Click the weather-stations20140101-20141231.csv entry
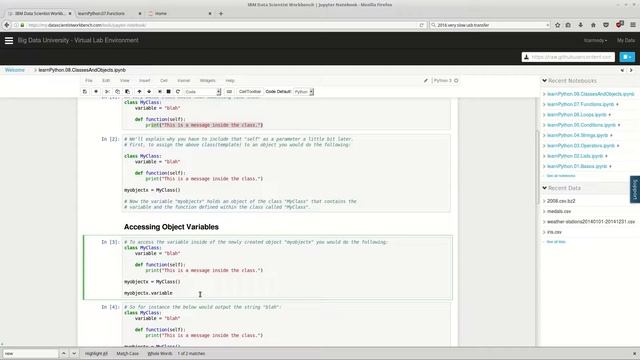 (591, 222)
